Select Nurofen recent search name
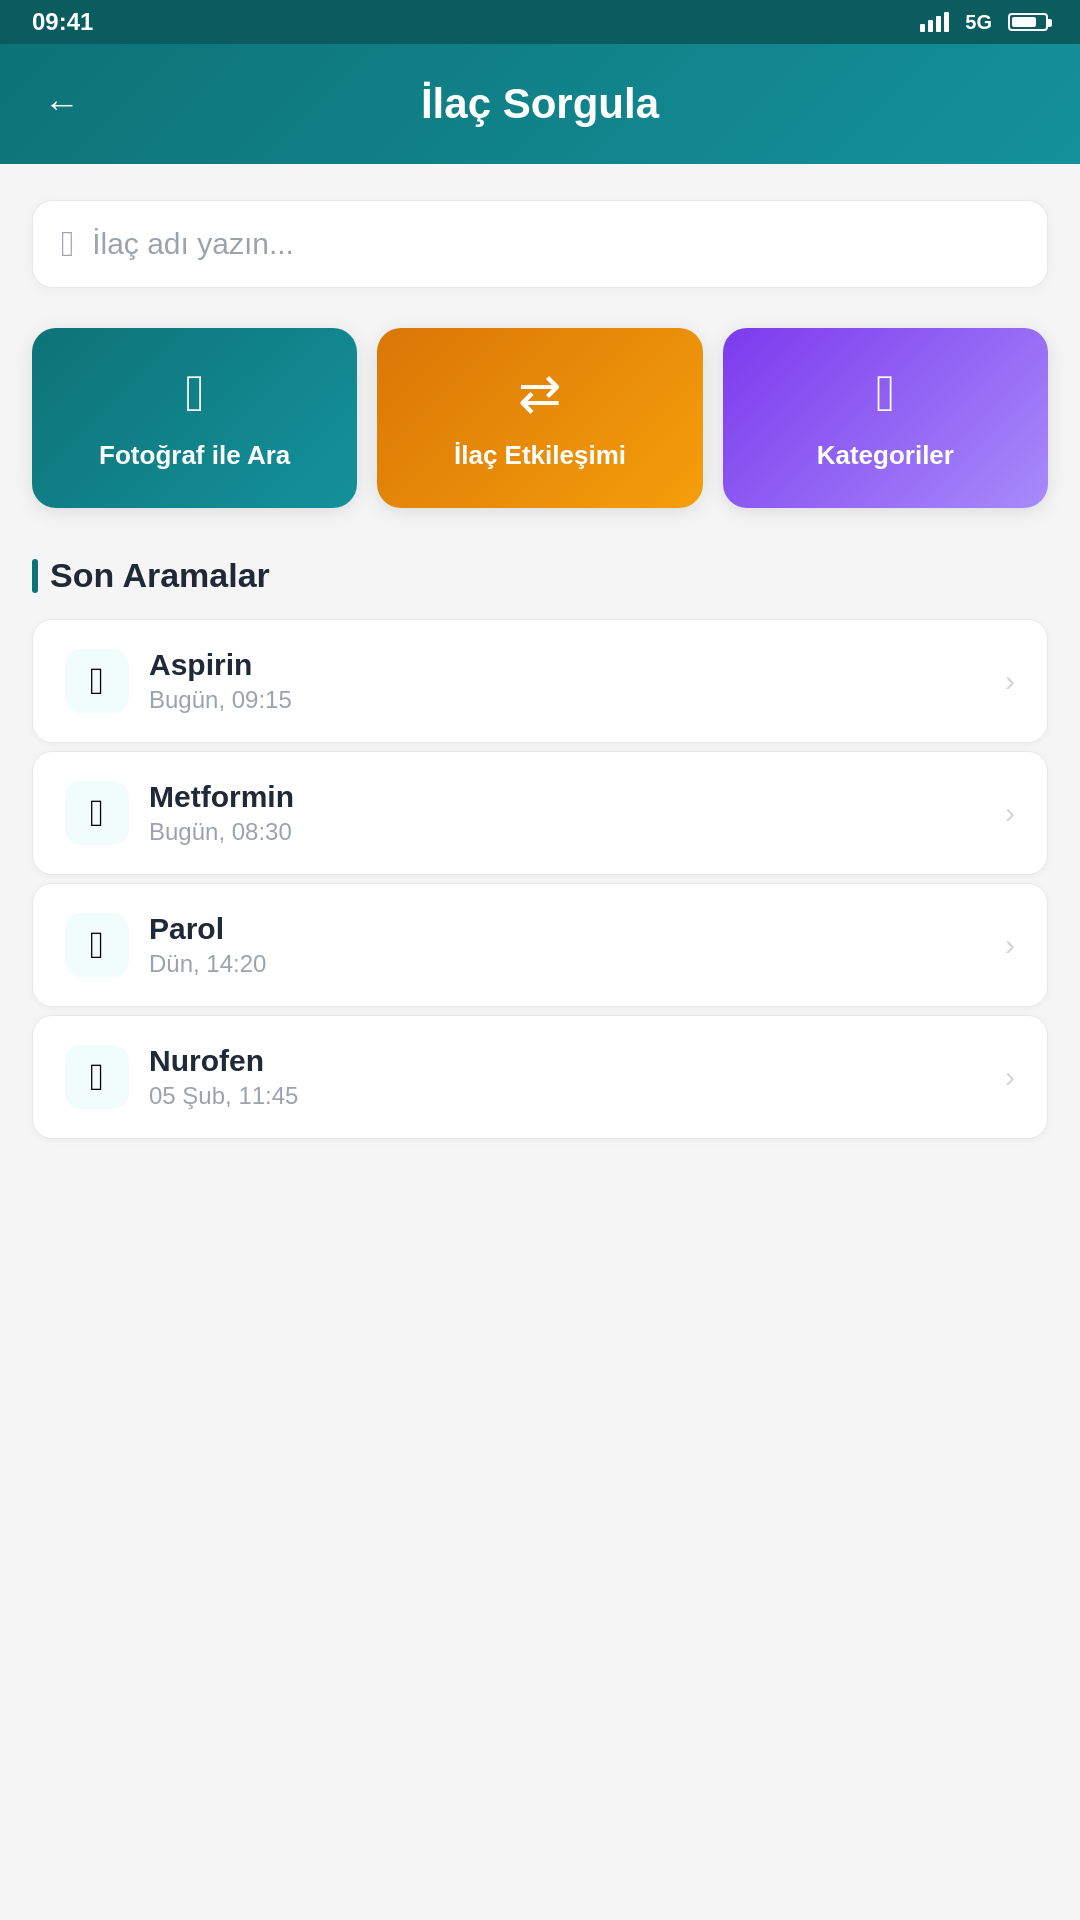 point(207,1061)
